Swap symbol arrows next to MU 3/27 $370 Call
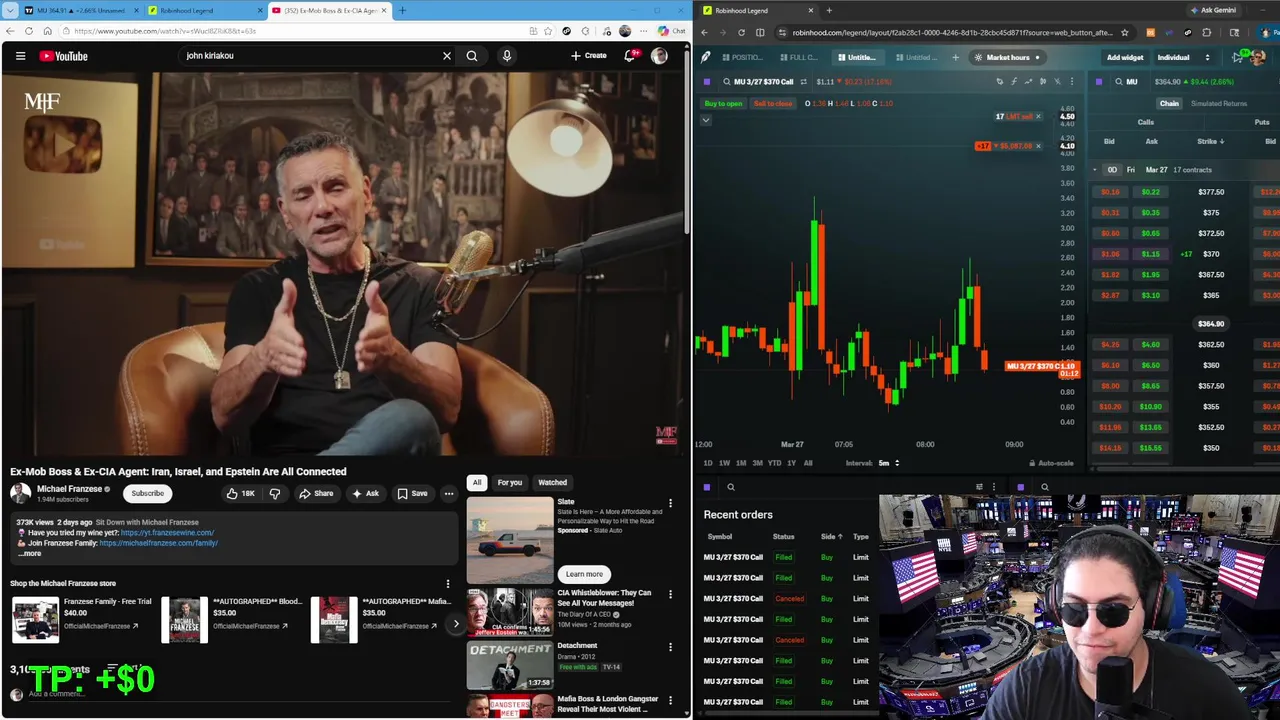The image size is (1280, 720). (803, 81)
